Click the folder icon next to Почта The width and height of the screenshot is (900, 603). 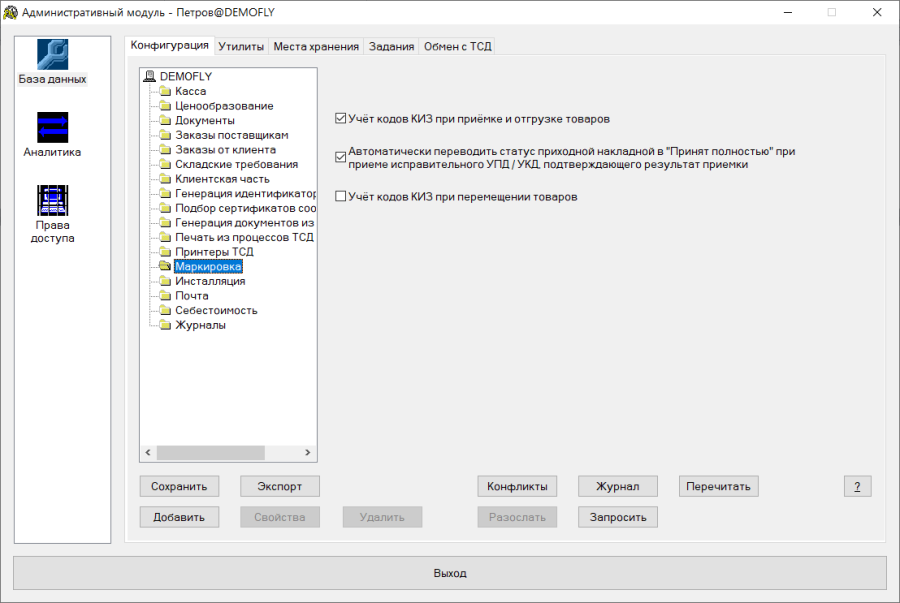tap(165, 296)
